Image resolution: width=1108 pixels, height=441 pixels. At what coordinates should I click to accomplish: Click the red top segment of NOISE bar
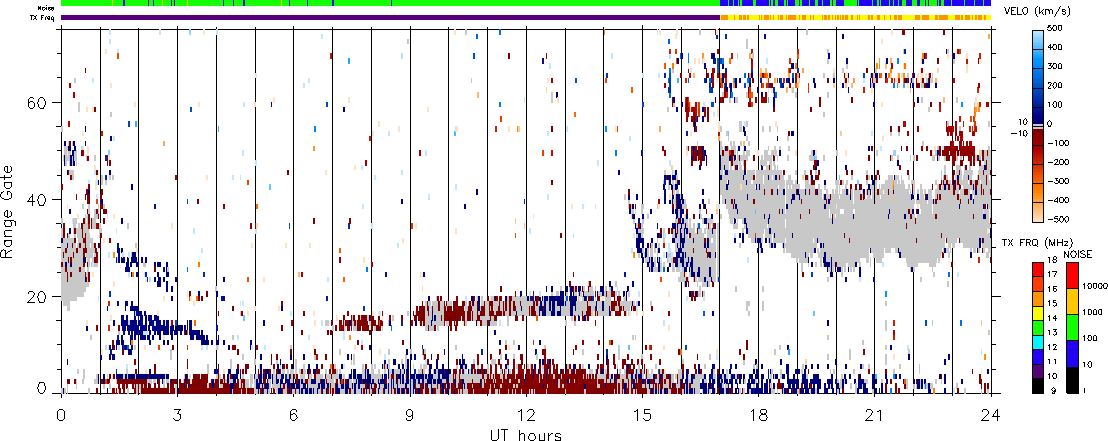coord(1073,275)
